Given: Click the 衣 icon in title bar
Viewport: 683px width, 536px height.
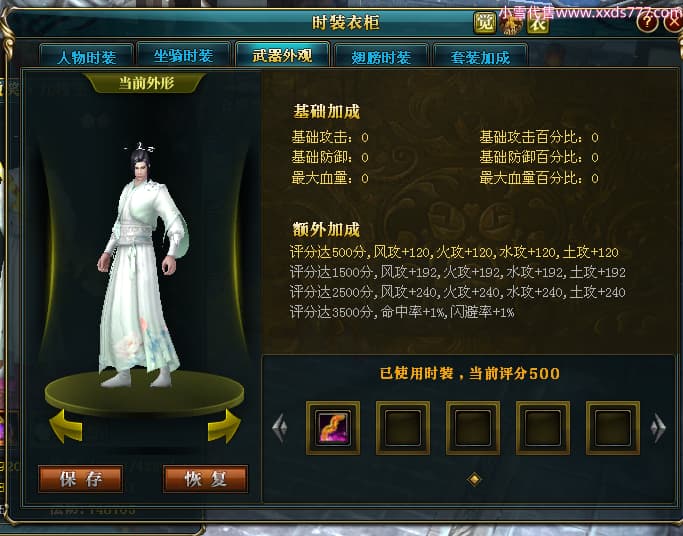Looking at the screenshot, I should click(x=538, y=23).
